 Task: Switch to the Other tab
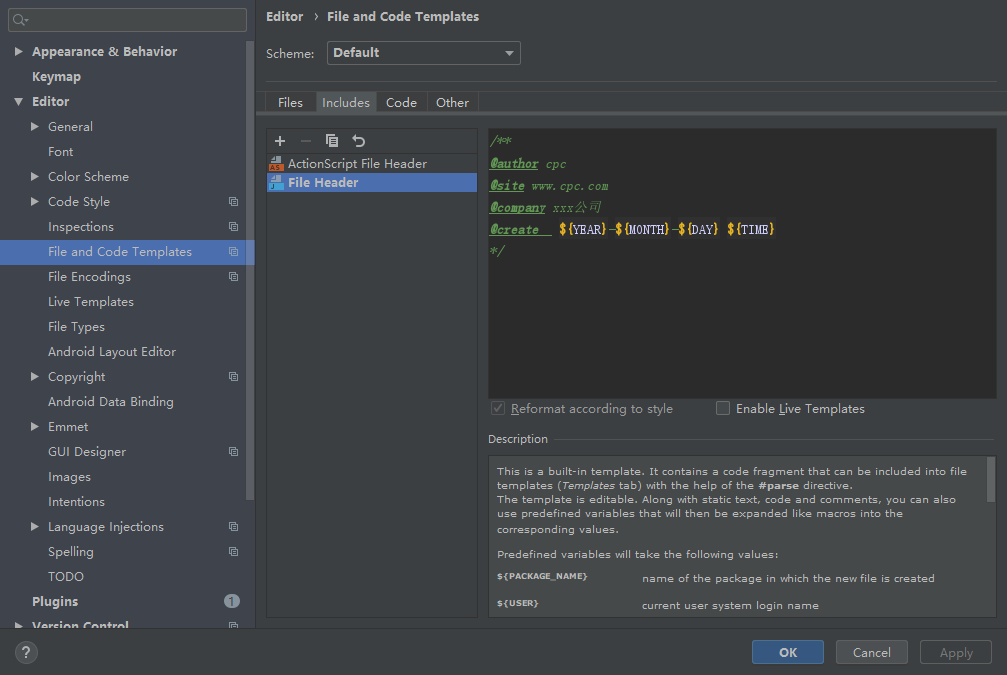tap(452, 103)
